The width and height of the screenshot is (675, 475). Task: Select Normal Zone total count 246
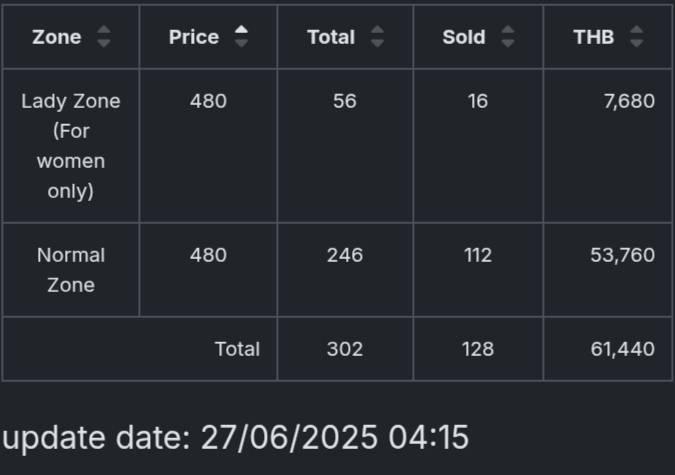(345, 255)
